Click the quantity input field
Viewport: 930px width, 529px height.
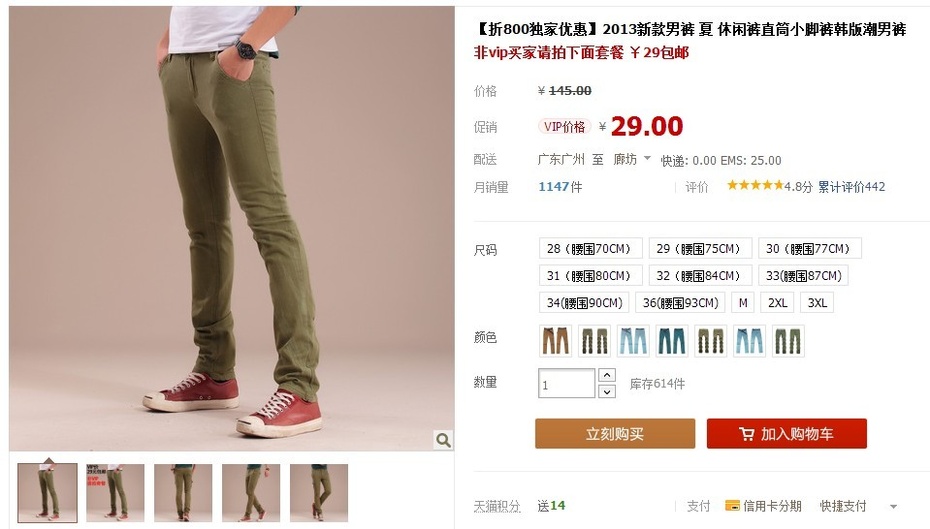click(566, 383)
